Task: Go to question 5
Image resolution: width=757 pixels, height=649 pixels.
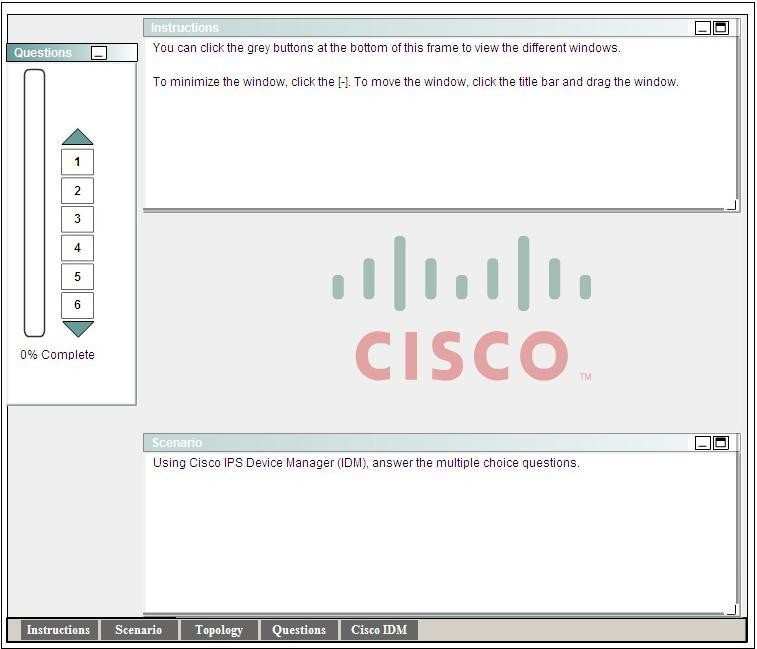Action: point(77,276)
